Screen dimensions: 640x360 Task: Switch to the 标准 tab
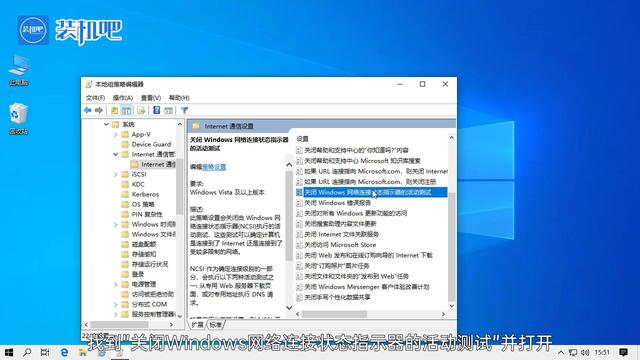[x=216, y=325]
